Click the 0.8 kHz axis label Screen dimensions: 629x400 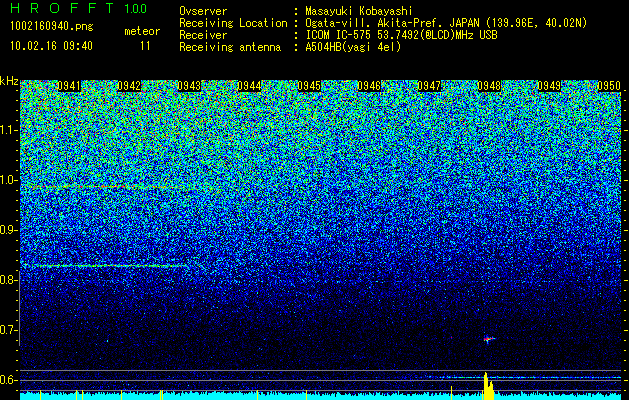pos(8,280)
